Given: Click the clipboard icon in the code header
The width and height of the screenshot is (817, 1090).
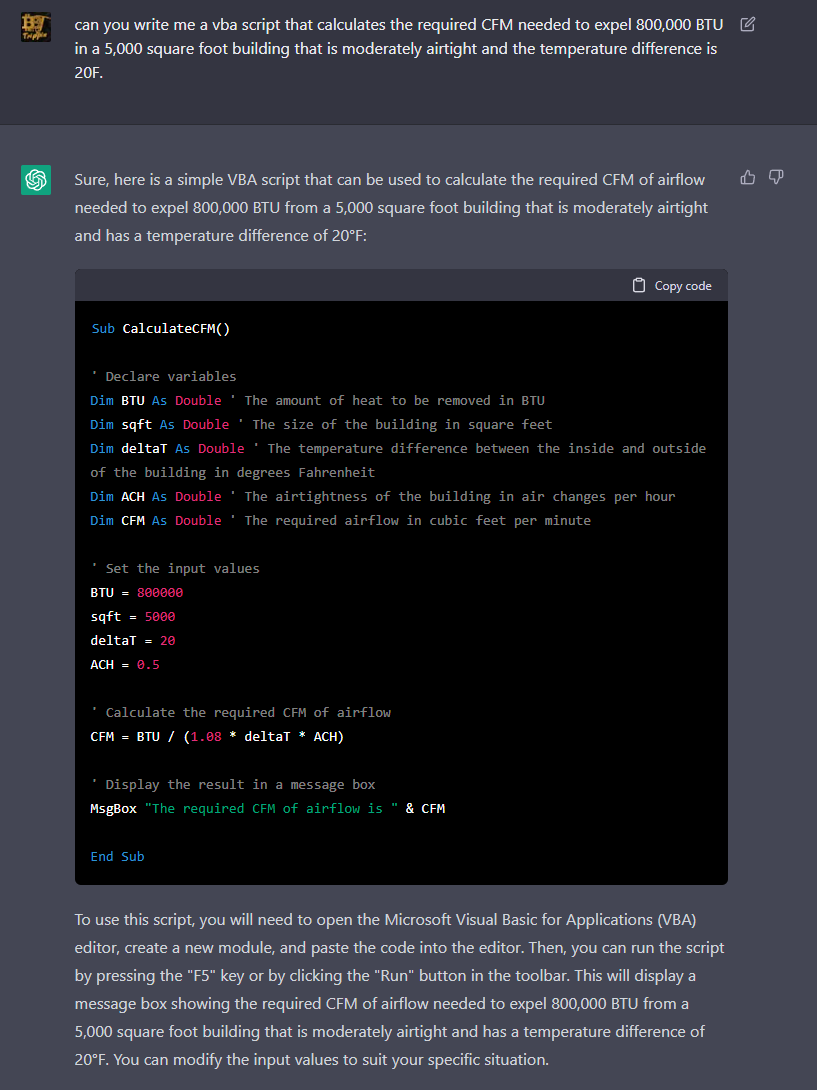Looking at the screenshot, I should click(638, 286).
